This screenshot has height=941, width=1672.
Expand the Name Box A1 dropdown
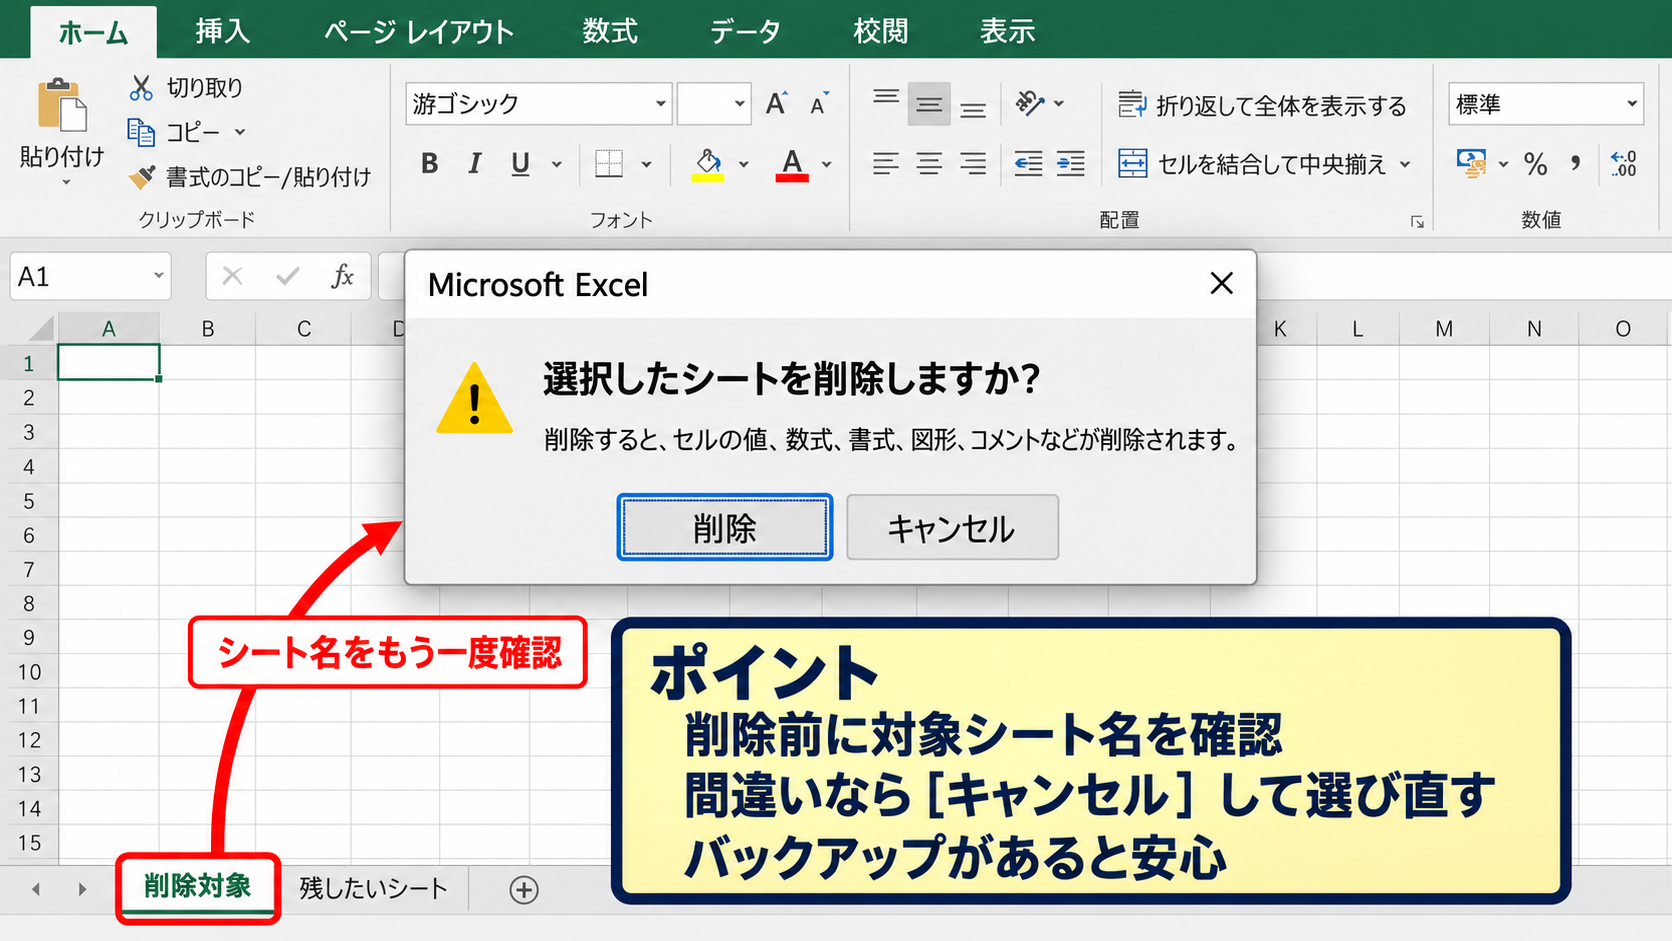(158, 276)
